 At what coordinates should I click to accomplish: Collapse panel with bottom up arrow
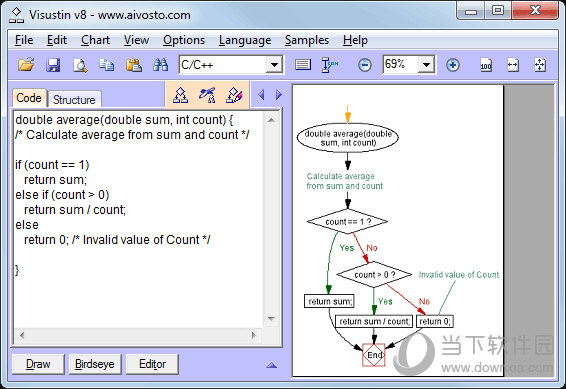click(x=271, y=365)
